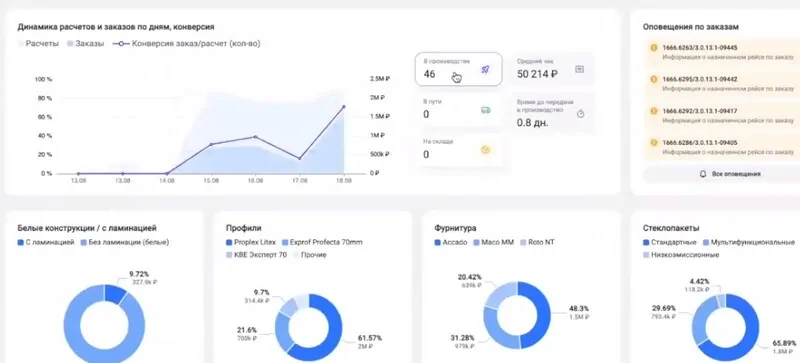Toggle the Заказы series in chart legend

86,44
